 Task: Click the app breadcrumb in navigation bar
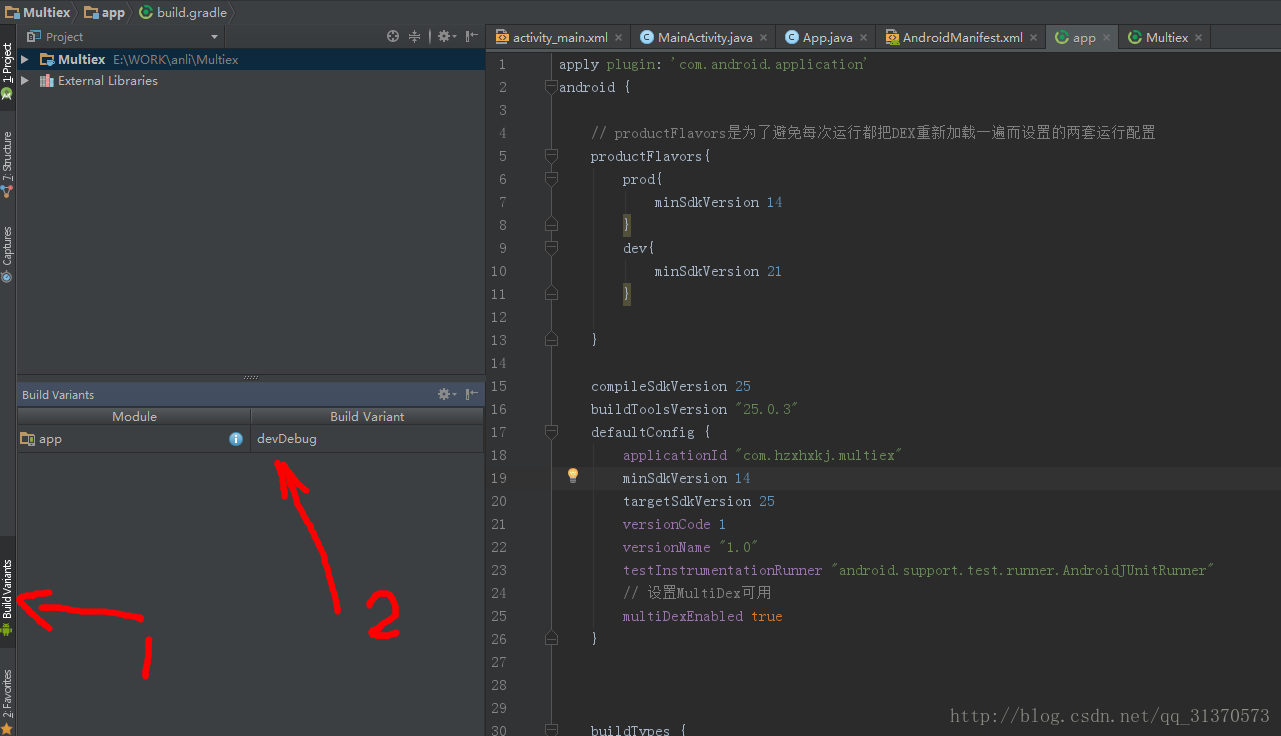coord(105,12)
